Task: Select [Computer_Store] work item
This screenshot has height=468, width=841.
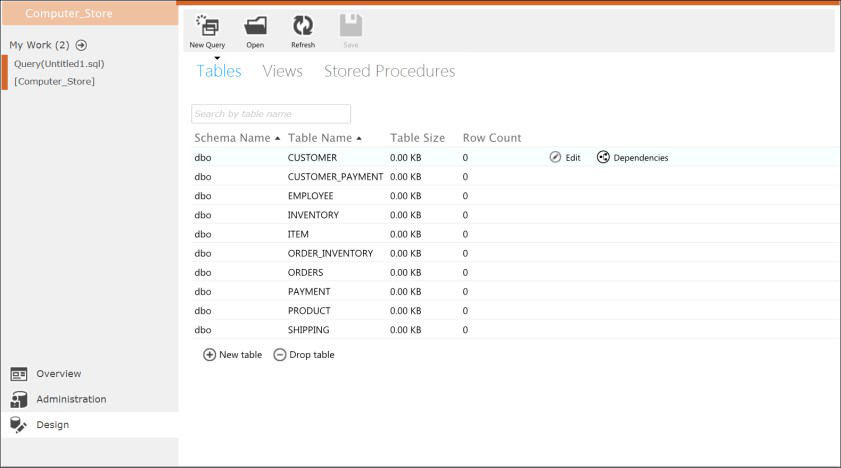Action: [54, 81]
